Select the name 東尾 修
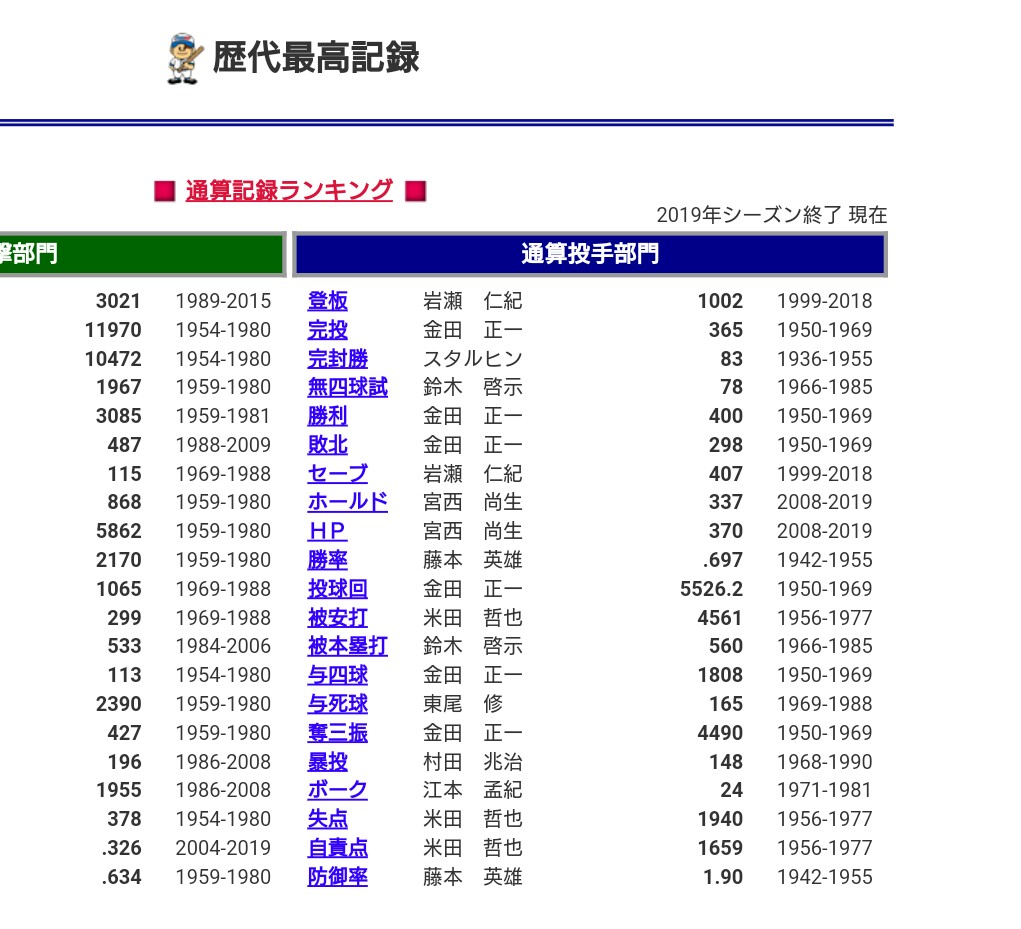Viewport: 1021px width, 929px height. click(463, 704)
